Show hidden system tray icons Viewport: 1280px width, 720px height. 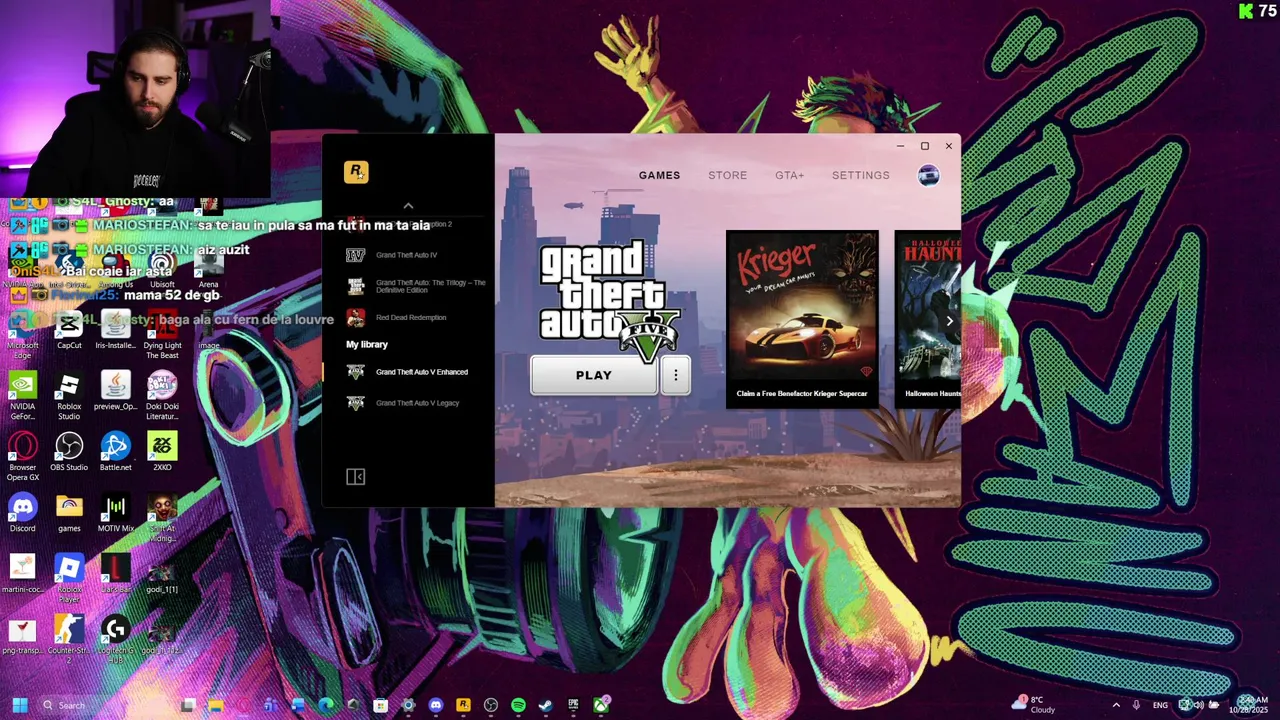coord(1116,705)
